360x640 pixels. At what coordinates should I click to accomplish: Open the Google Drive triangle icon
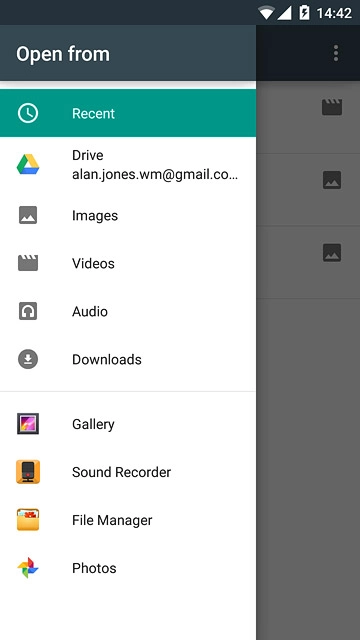(28, 164)
